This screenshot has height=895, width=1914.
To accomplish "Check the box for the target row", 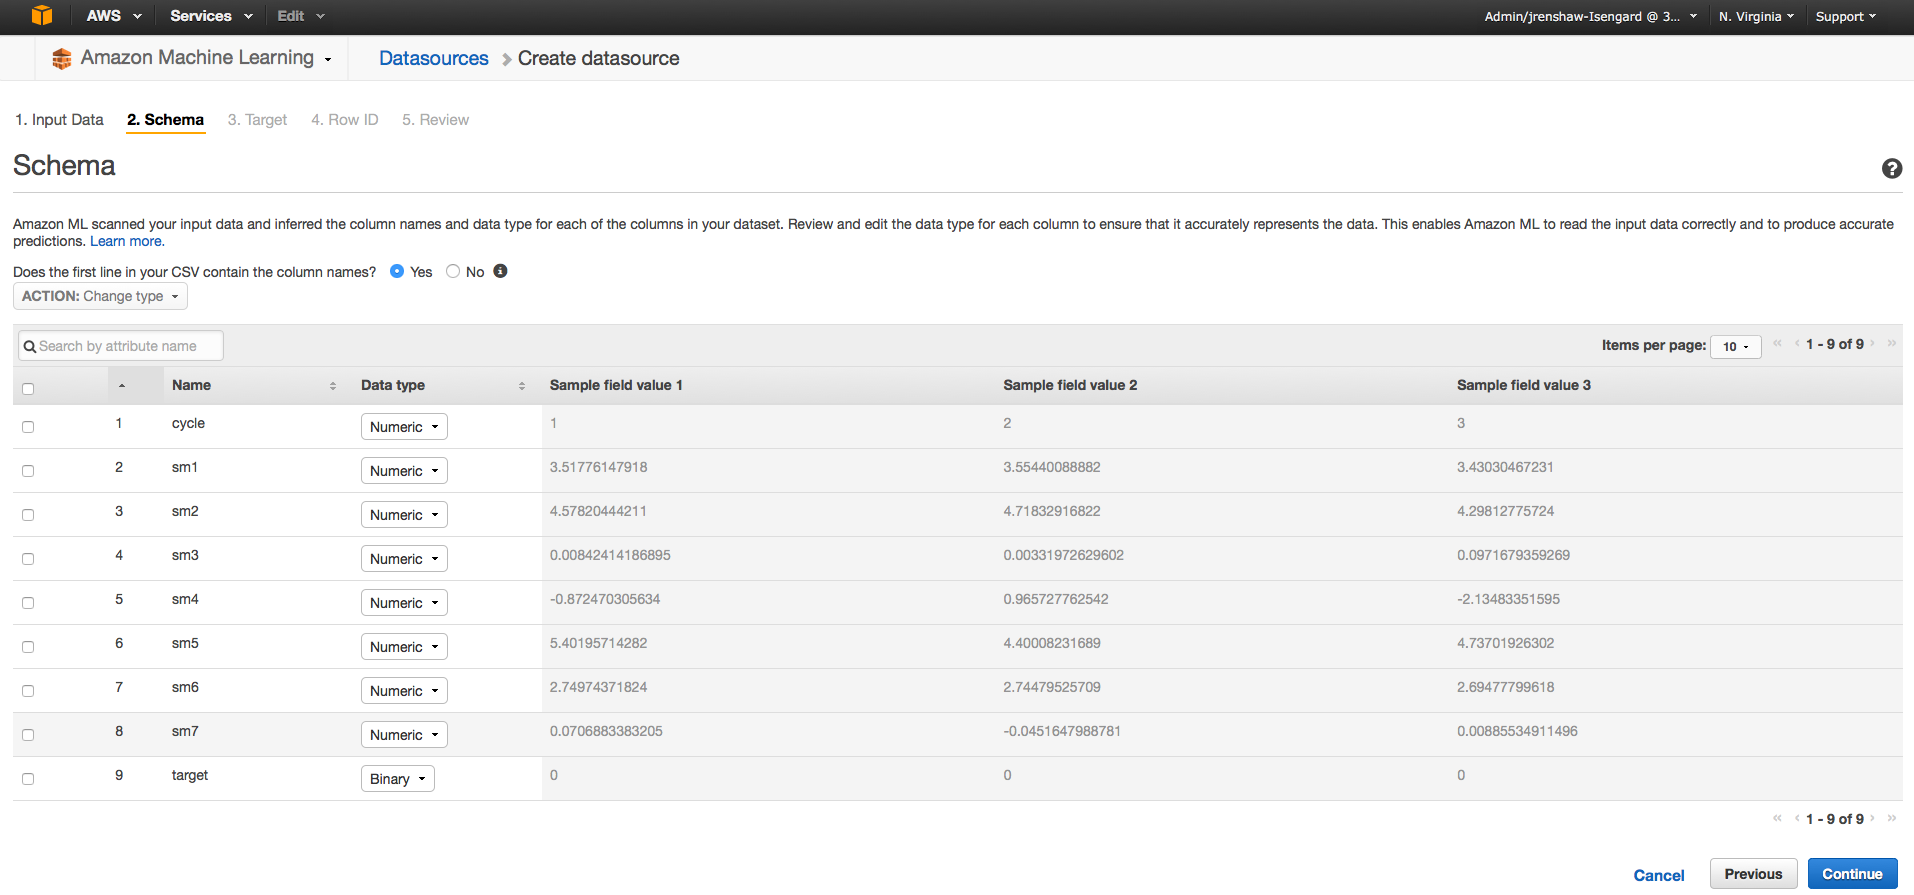I will pos(28,779).
